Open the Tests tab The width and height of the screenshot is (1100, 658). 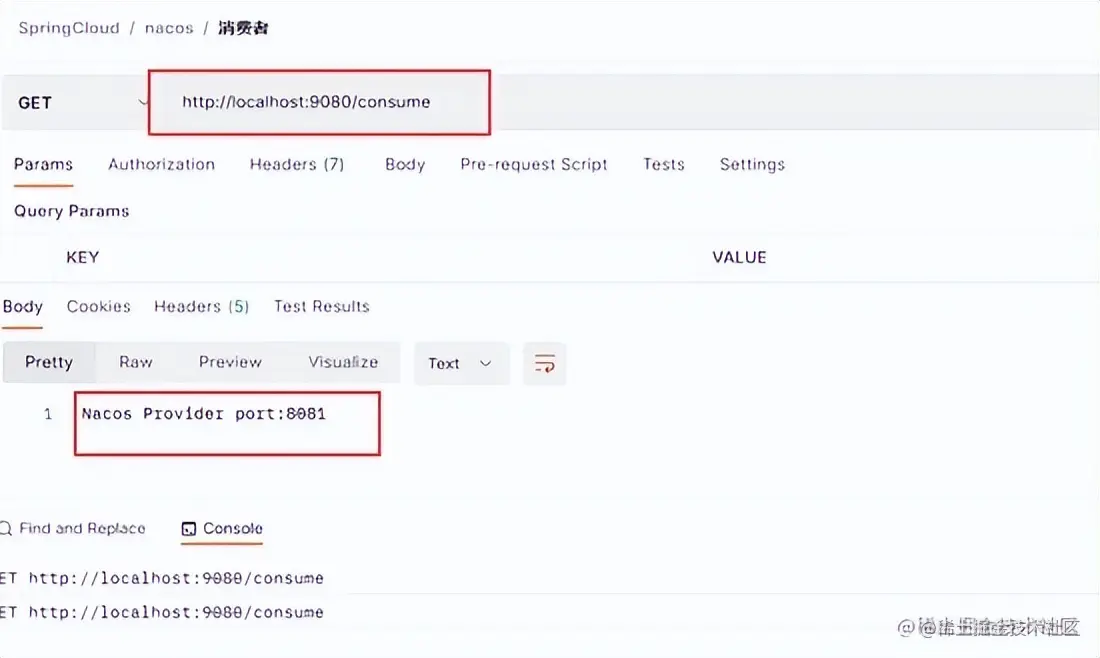point(663,164)
